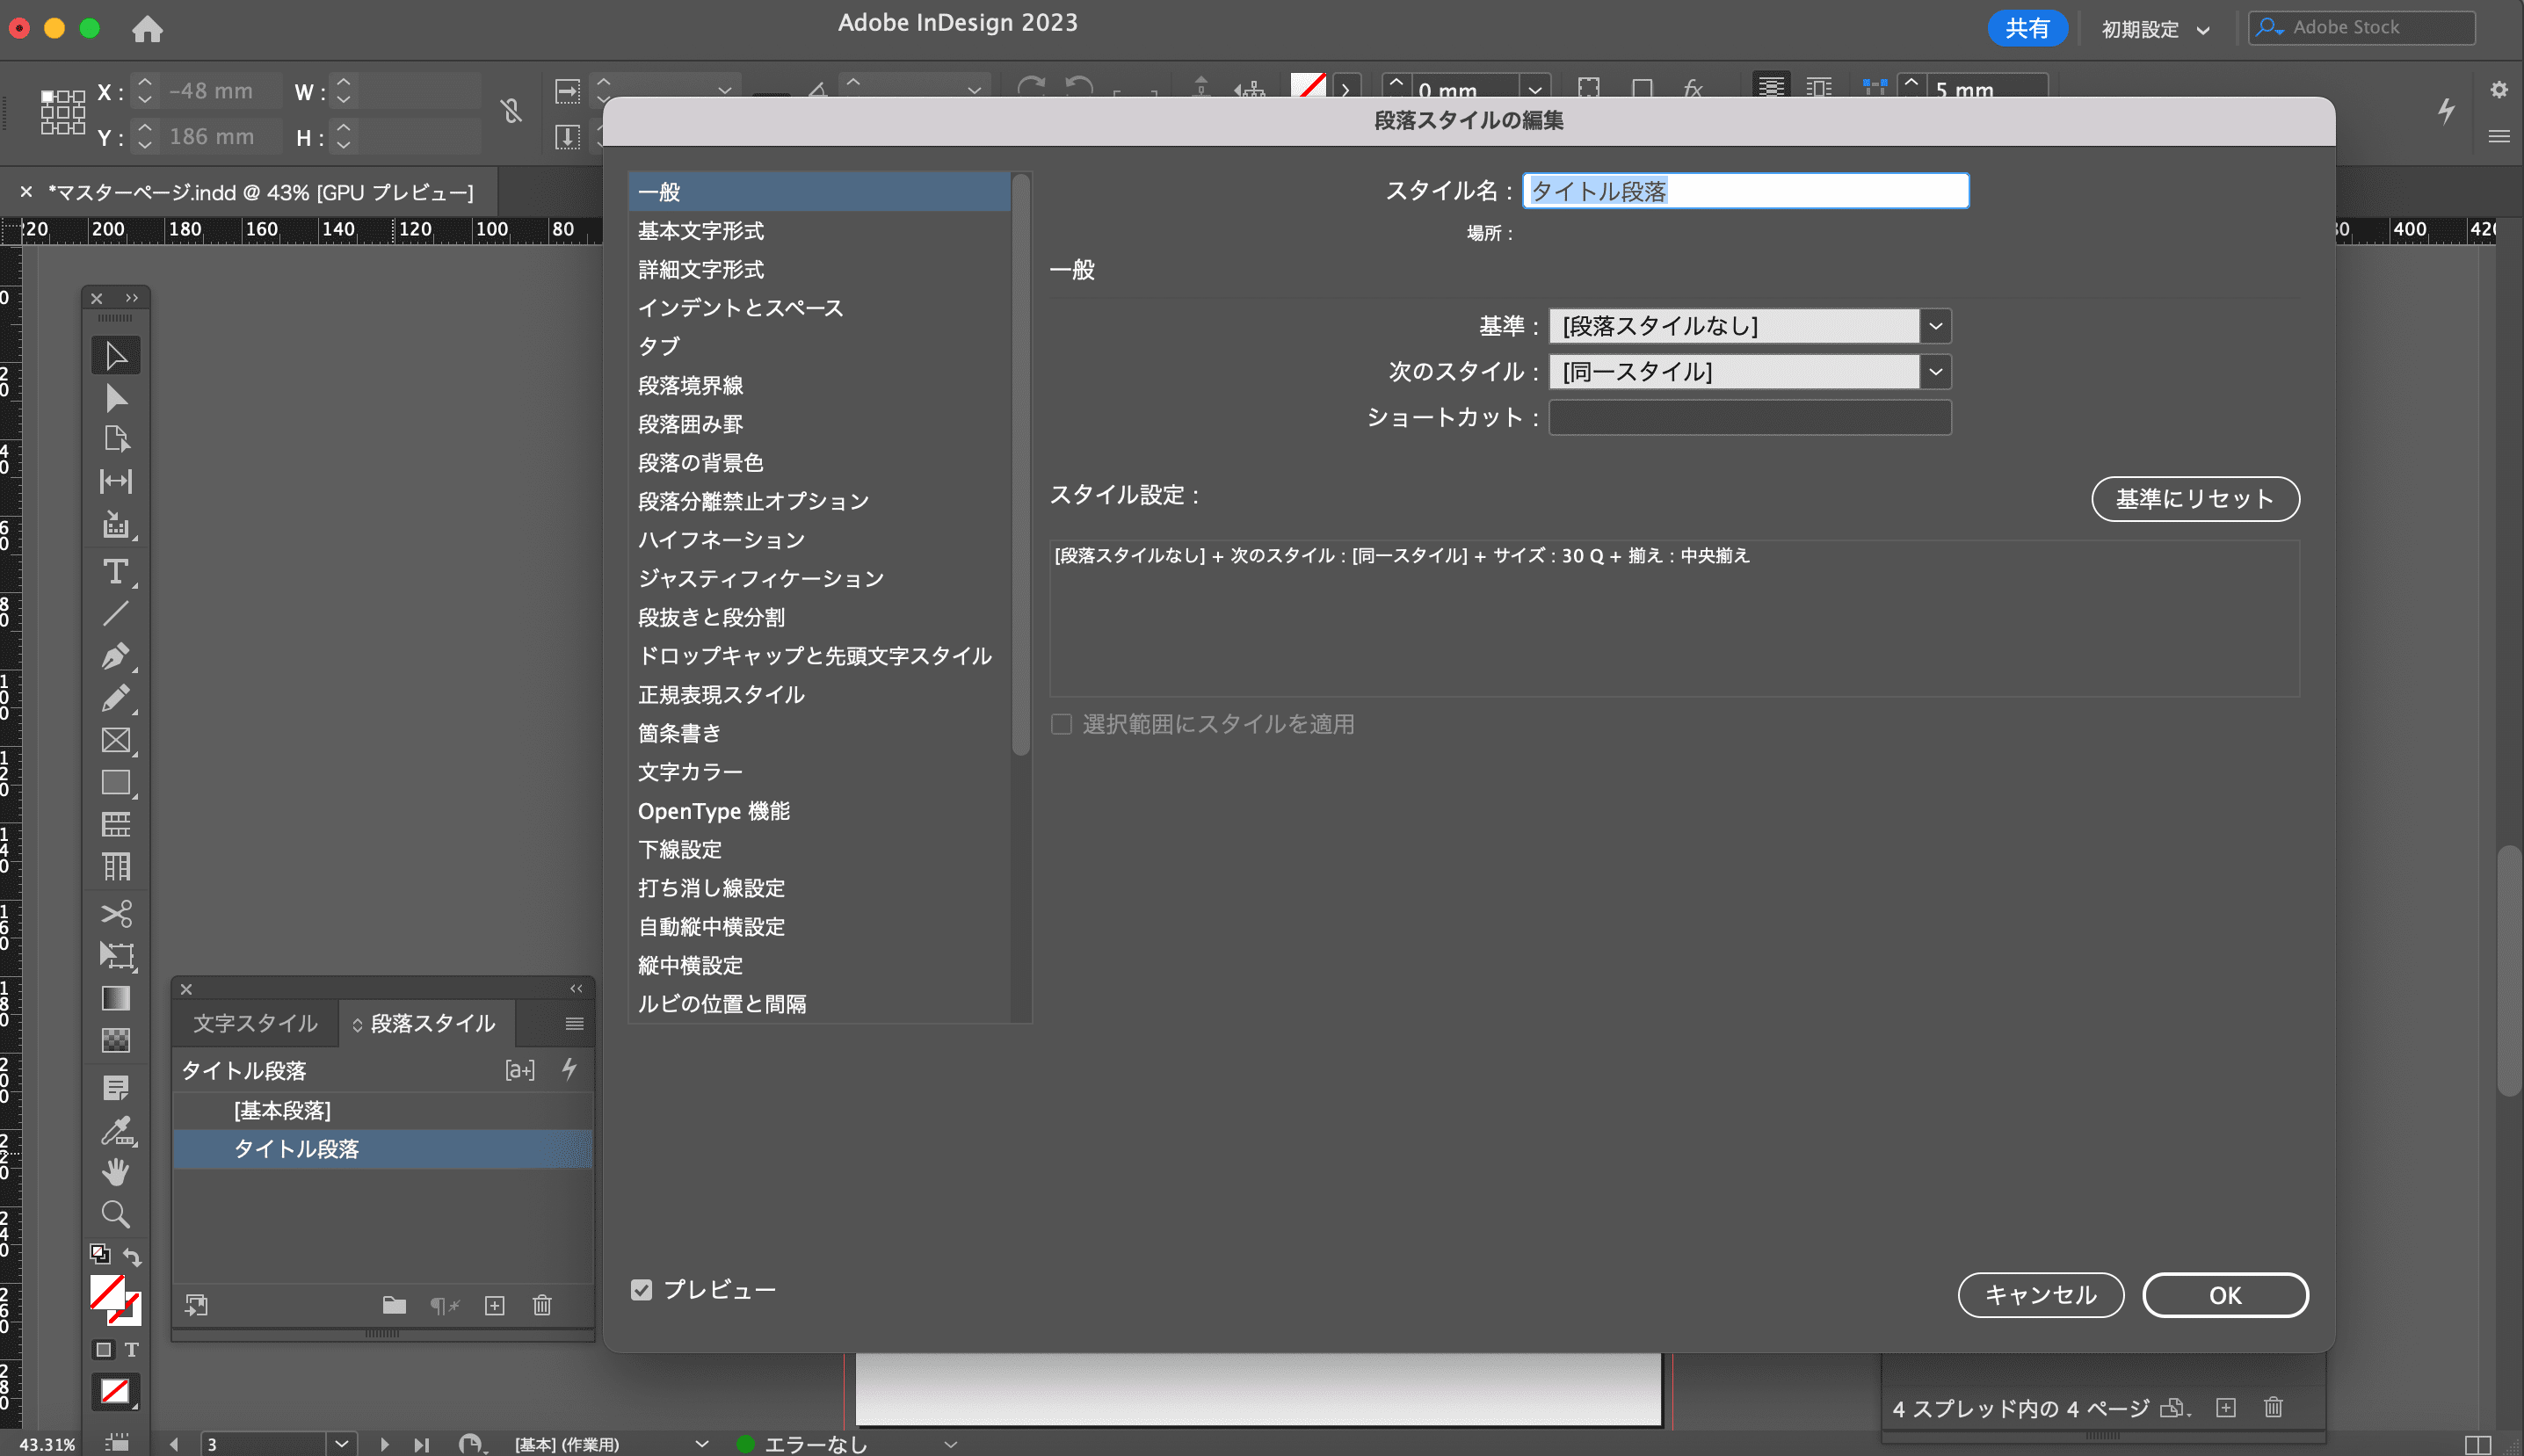Screen dimensions: 2524x1456
Task: Click control bar fill swatch
Action: point(1308,85)
